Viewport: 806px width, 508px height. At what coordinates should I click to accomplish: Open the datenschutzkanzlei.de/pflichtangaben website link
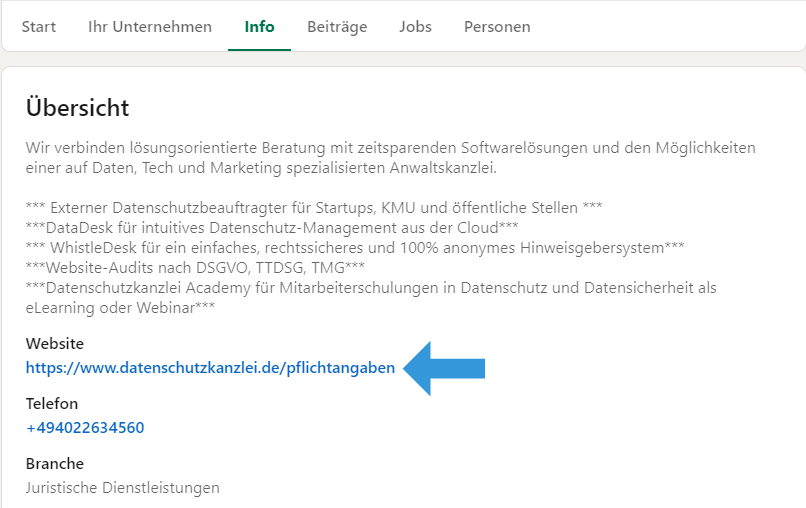210,368
